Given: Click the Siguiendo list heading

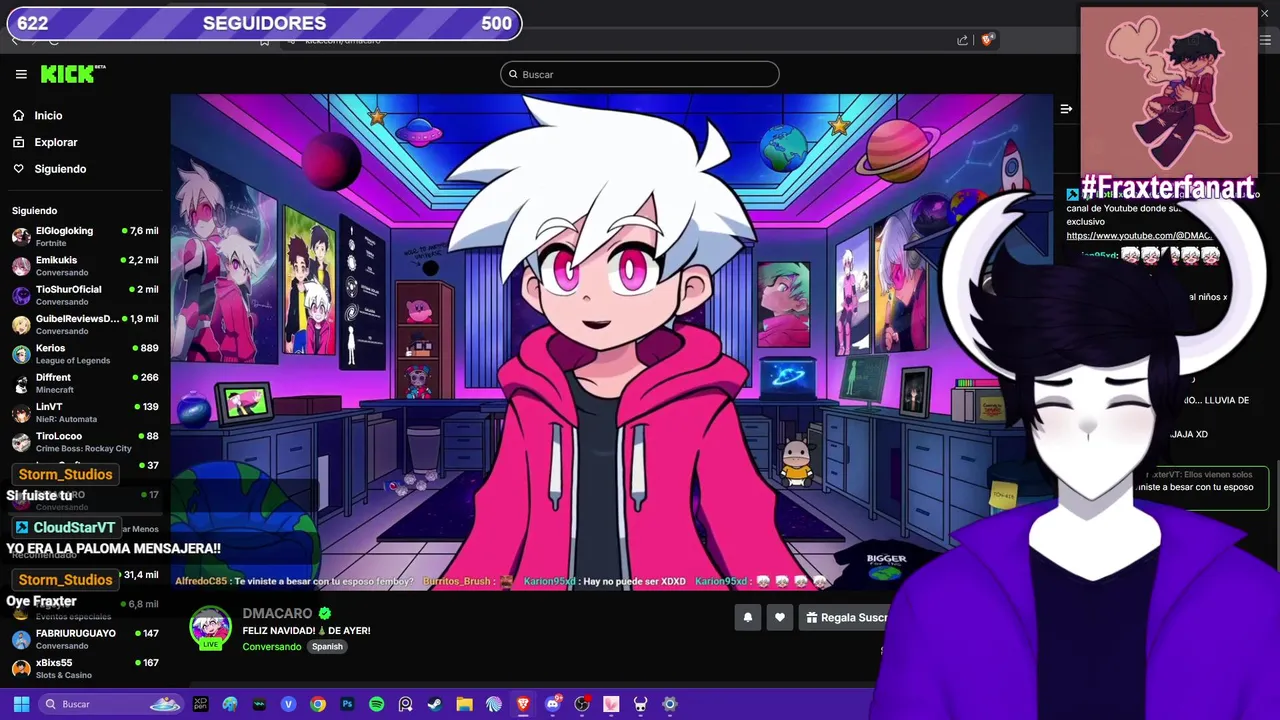Looking at the screenshot, I should (x=34, y=211).
